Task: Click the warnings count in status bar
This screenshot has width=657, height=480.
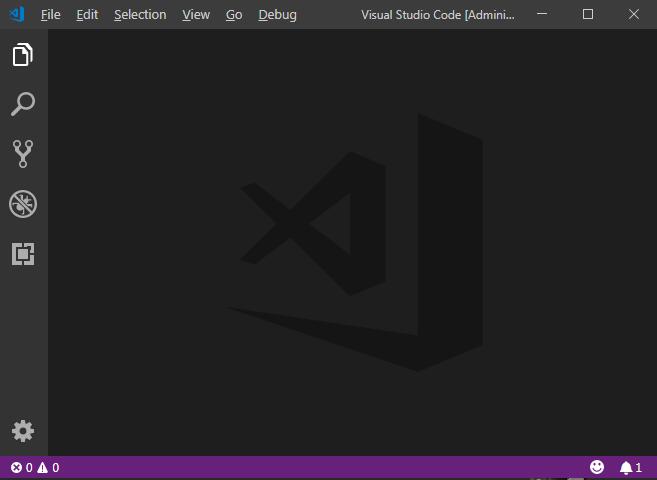Action: click(x=48, y=467)
